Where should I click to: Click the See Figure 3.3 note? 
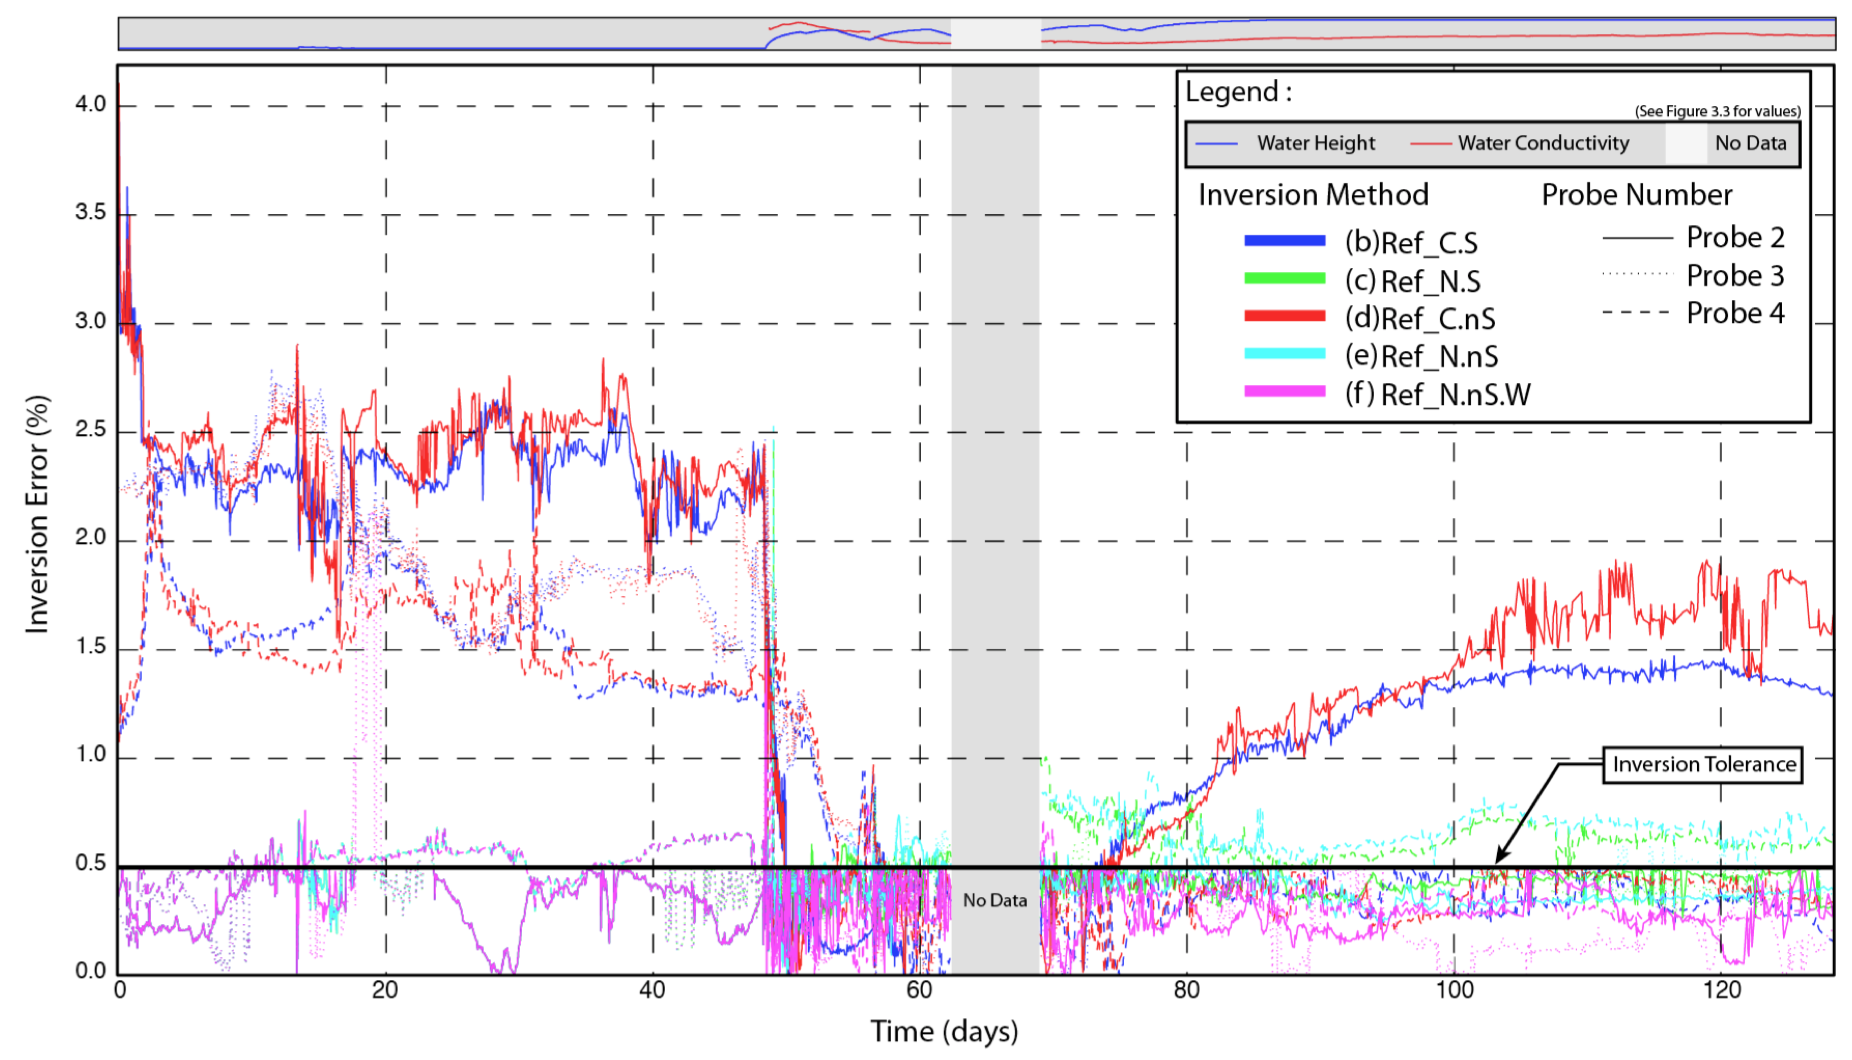pos(1717,111)
